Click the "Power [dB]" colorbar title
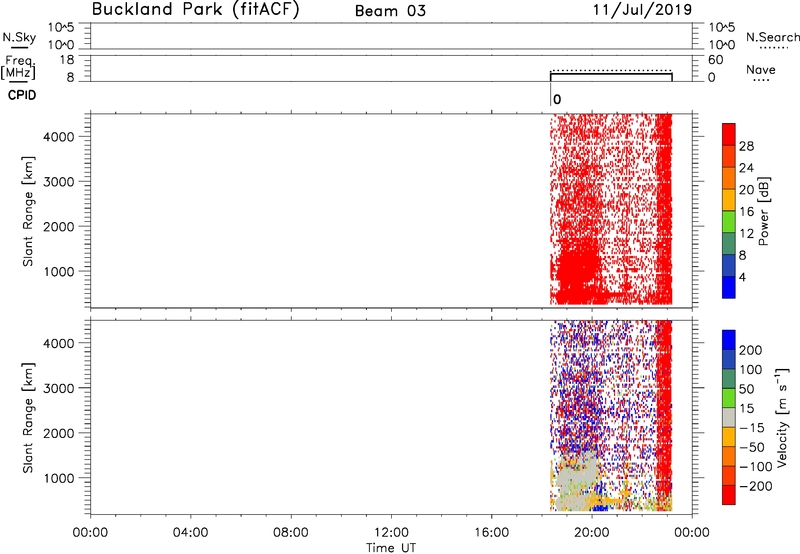The image size is (800, 554). click(764, 211)
